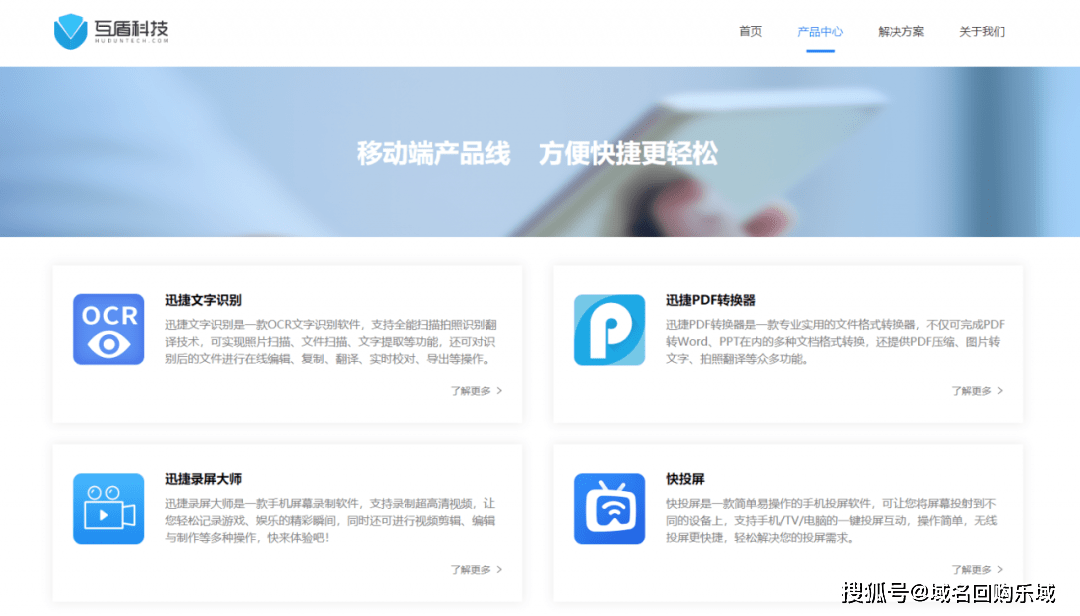Click 了解更多 under 快投屏
Screen dimensions: 1080x616
point(977,570)
